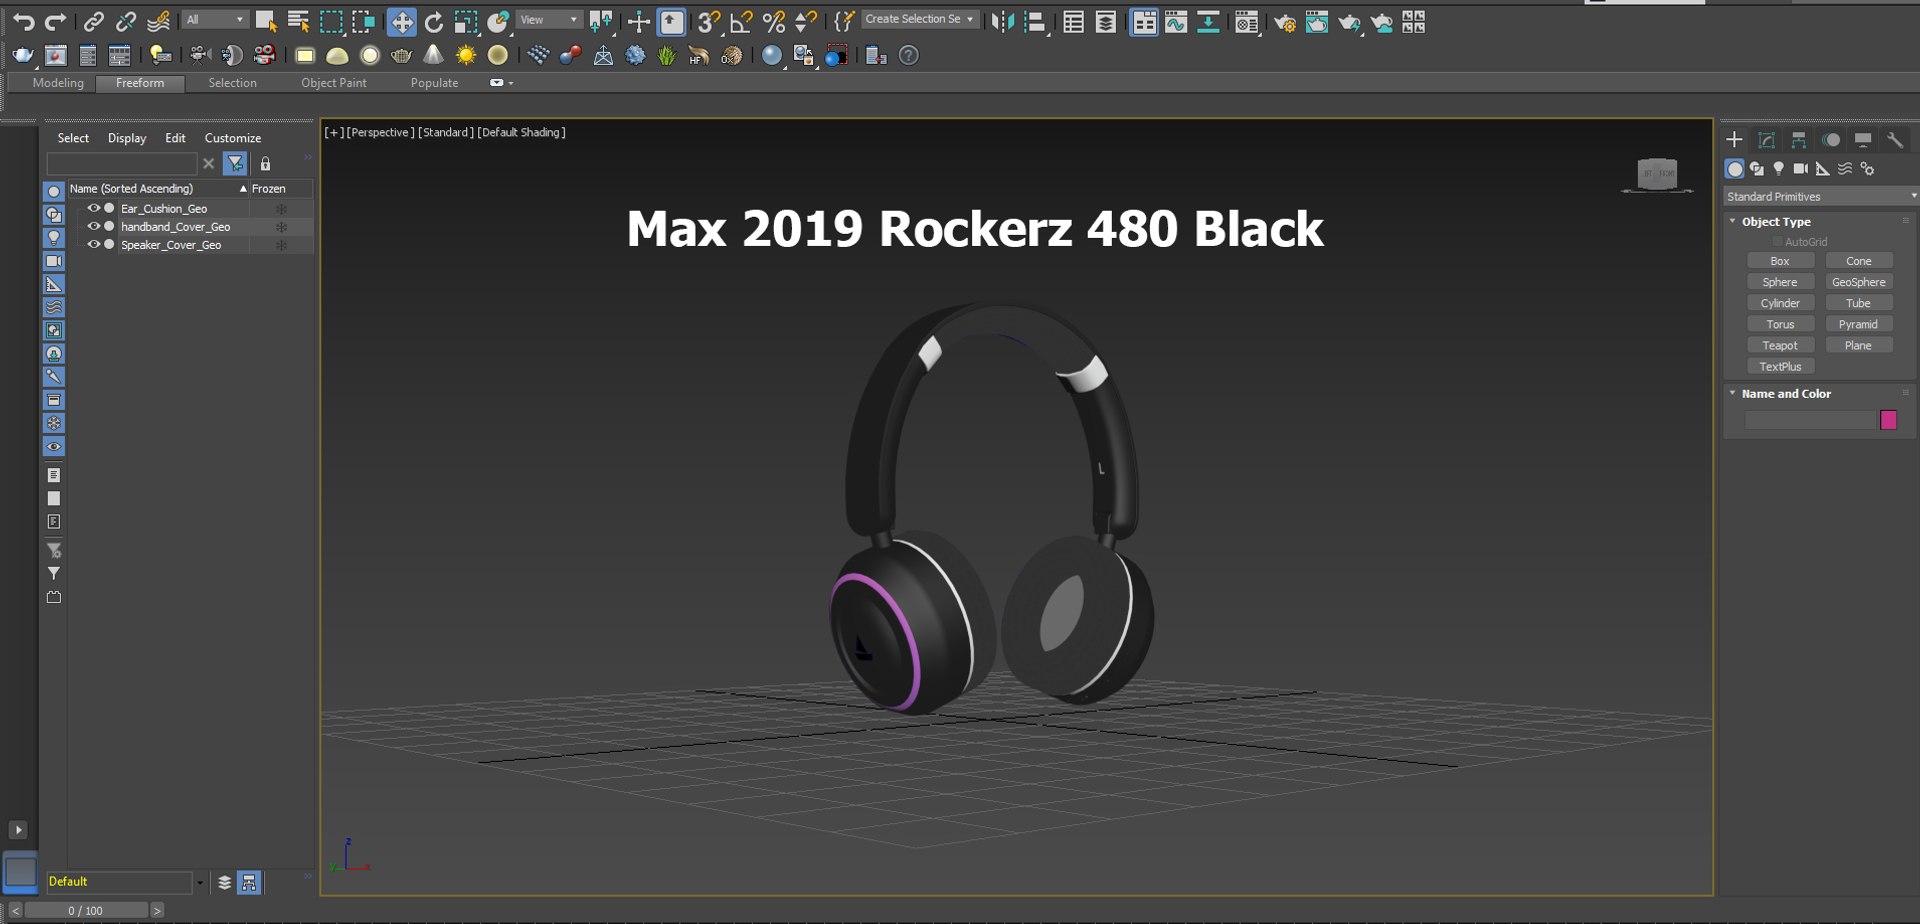Open the selection filter All dropdown
The height and width of the screenshot is (924, 1920).
[x=215, y=20]
